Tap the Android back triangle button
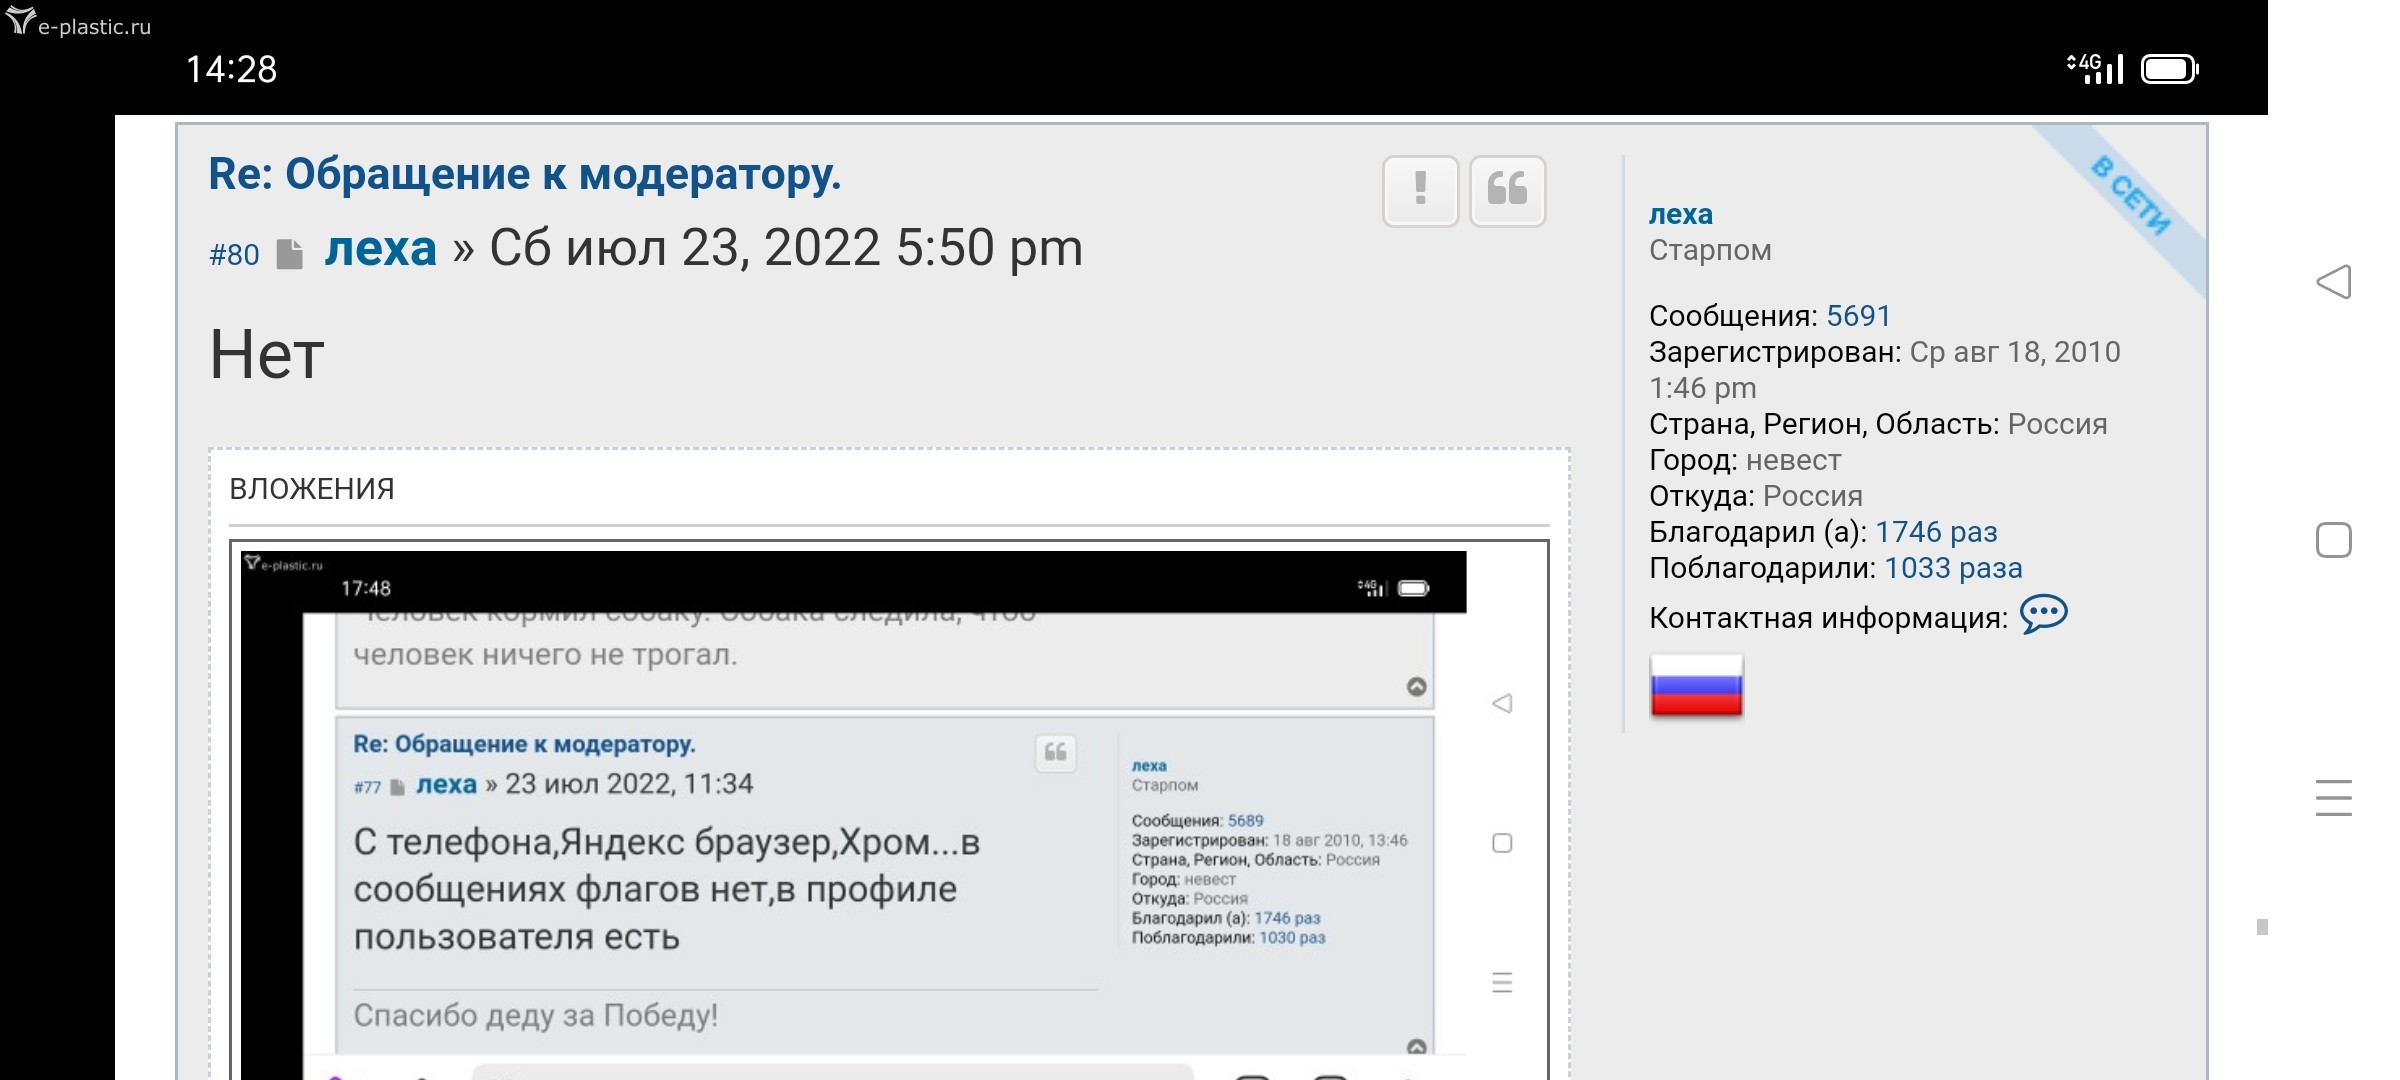 click(2333, 282)
